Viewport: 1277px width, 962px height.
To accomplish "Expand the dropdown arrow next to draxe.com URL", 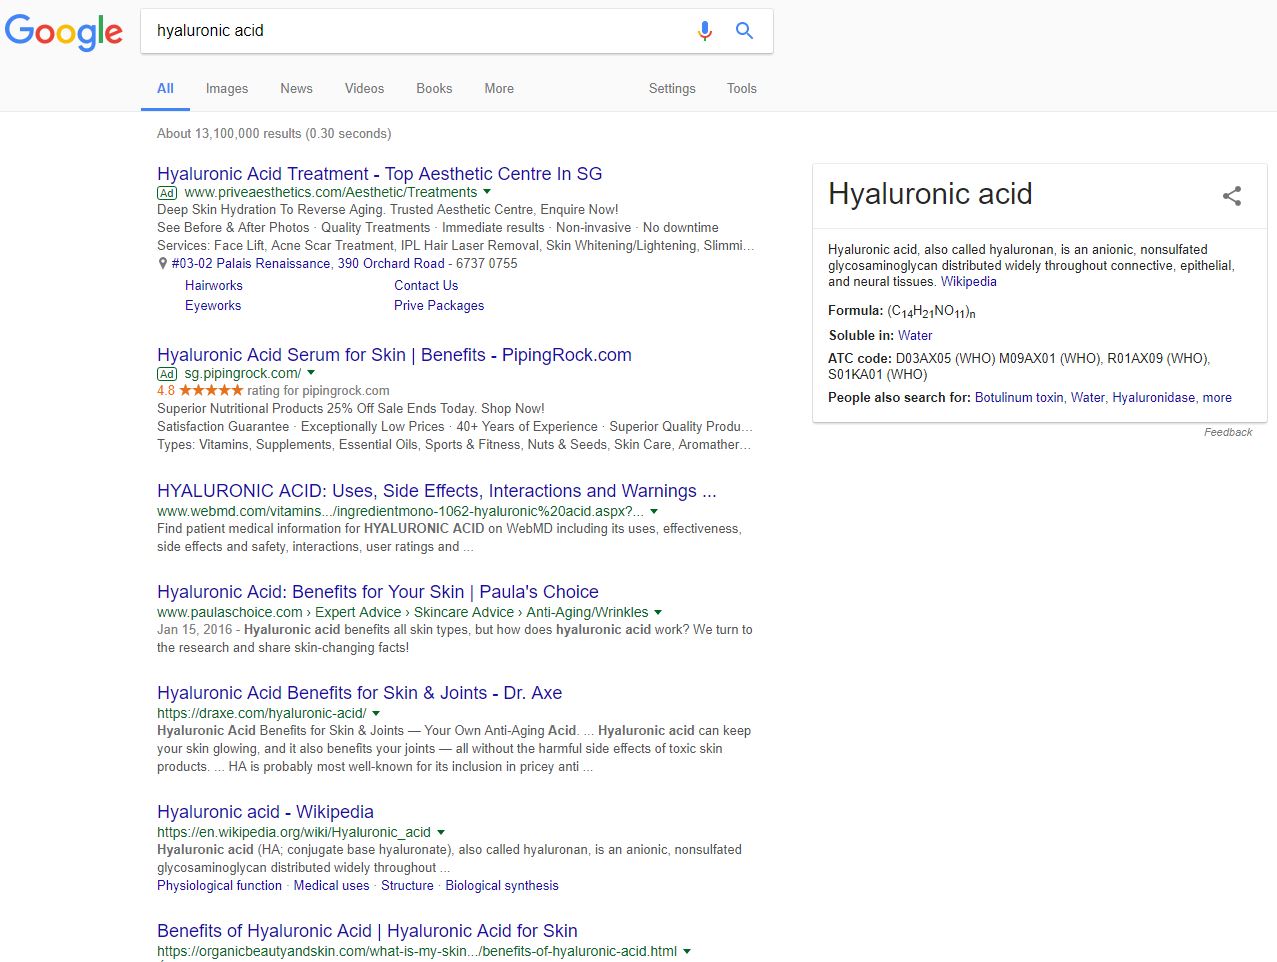I will coord(376,713).
